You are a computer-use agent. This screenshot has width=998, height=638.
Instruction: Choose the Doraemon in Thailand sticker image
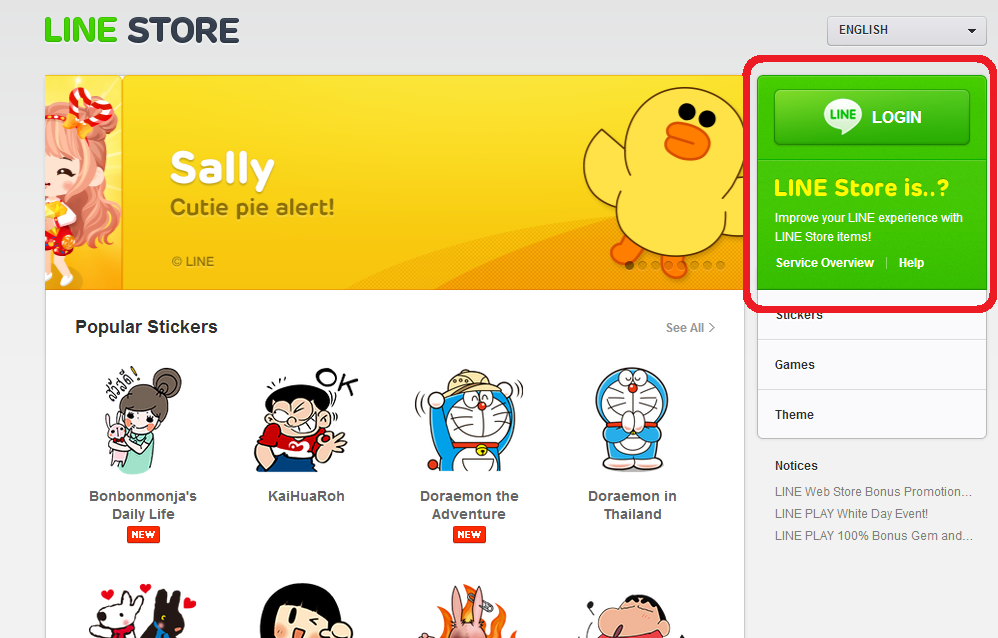[632, 421]
